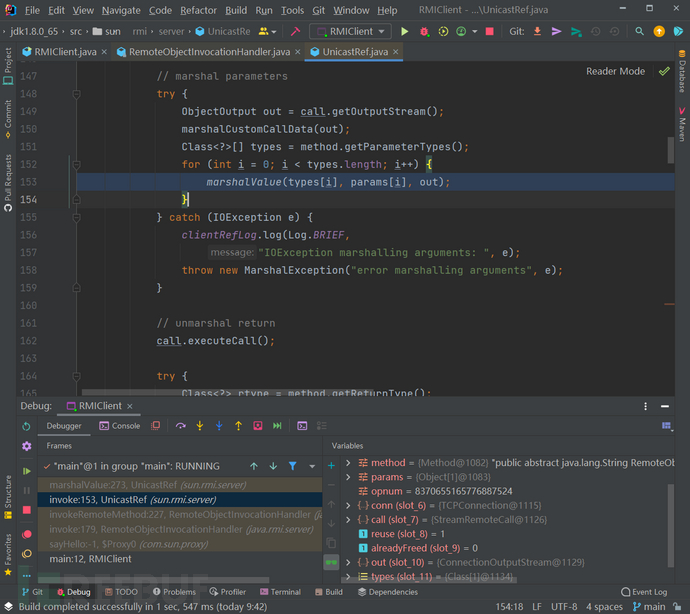Open Search Everywhere magnifier

(x=639, y=31)
